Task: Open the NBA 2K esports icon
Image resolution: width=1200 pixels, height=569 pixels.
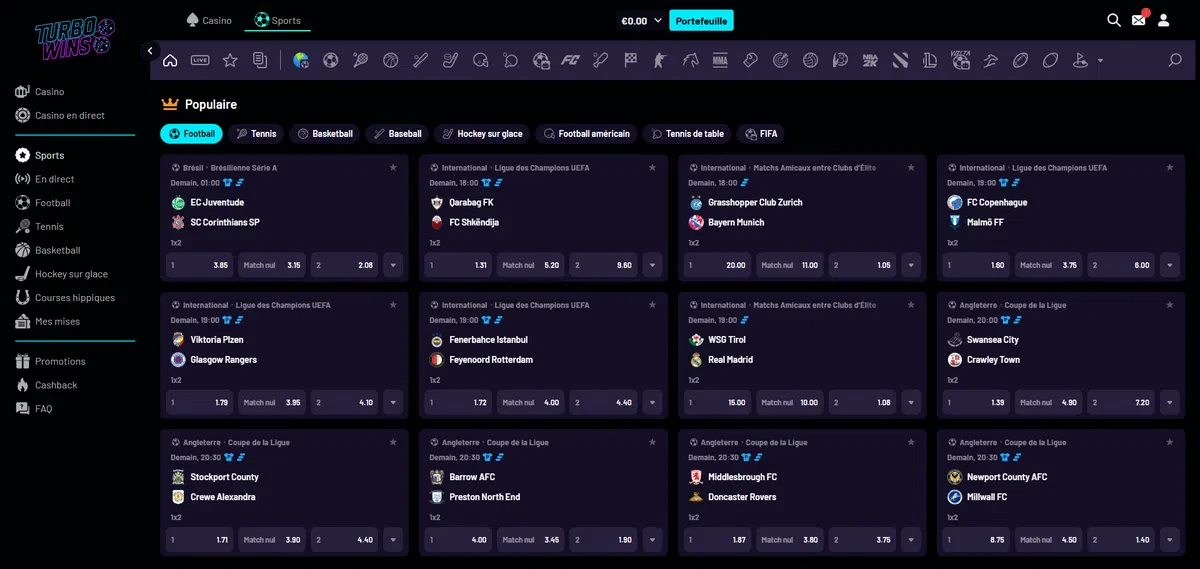Action: click(x=870, y=60)
